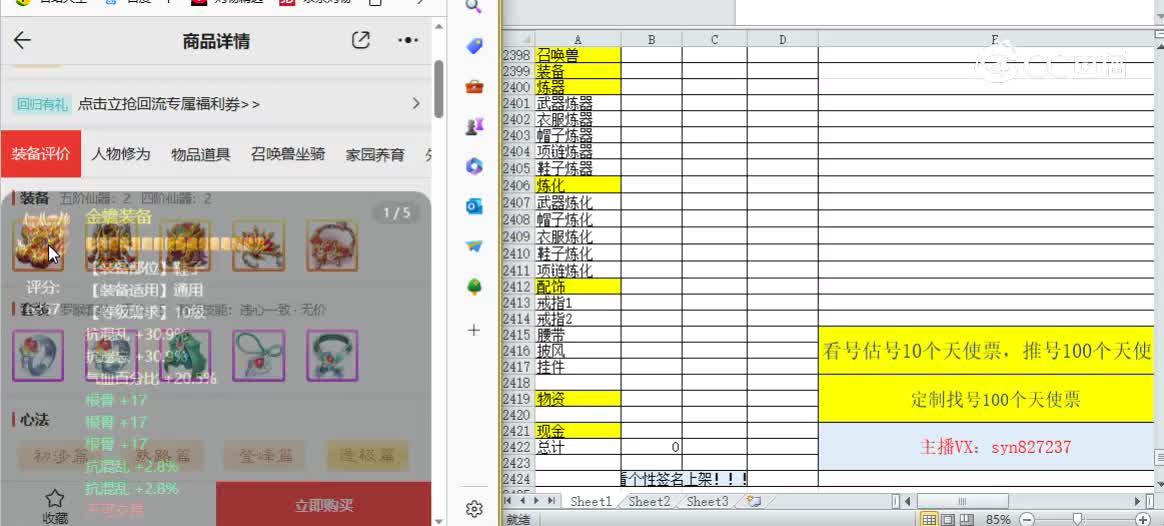Image resolution: width=1164 pixels, height=526 pixels.
Task: Select the flaming shoes equipment thumbnail under the cursor
Action: (x=37, y=245)
